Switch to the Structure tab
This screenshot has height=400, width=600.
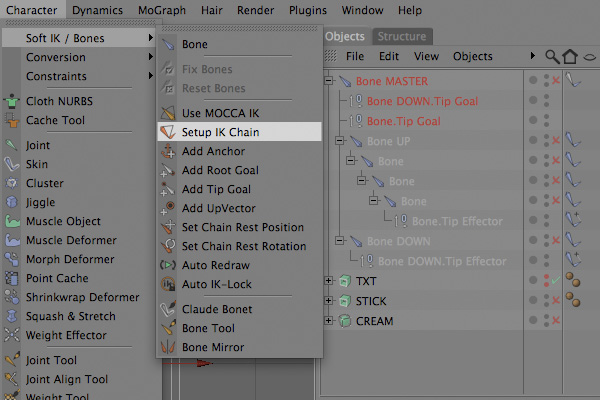coord(402,36)
